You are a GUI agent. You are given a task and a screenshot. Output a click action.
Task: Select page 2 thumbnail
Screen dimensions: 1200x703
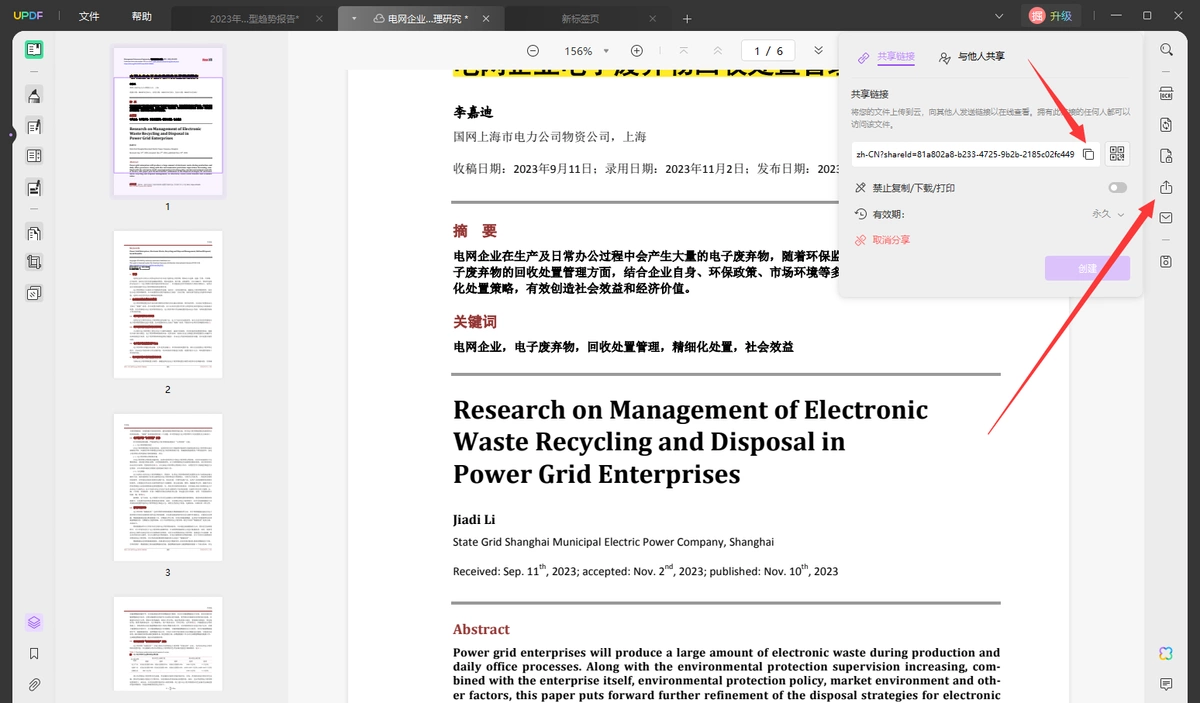point(168,305)
